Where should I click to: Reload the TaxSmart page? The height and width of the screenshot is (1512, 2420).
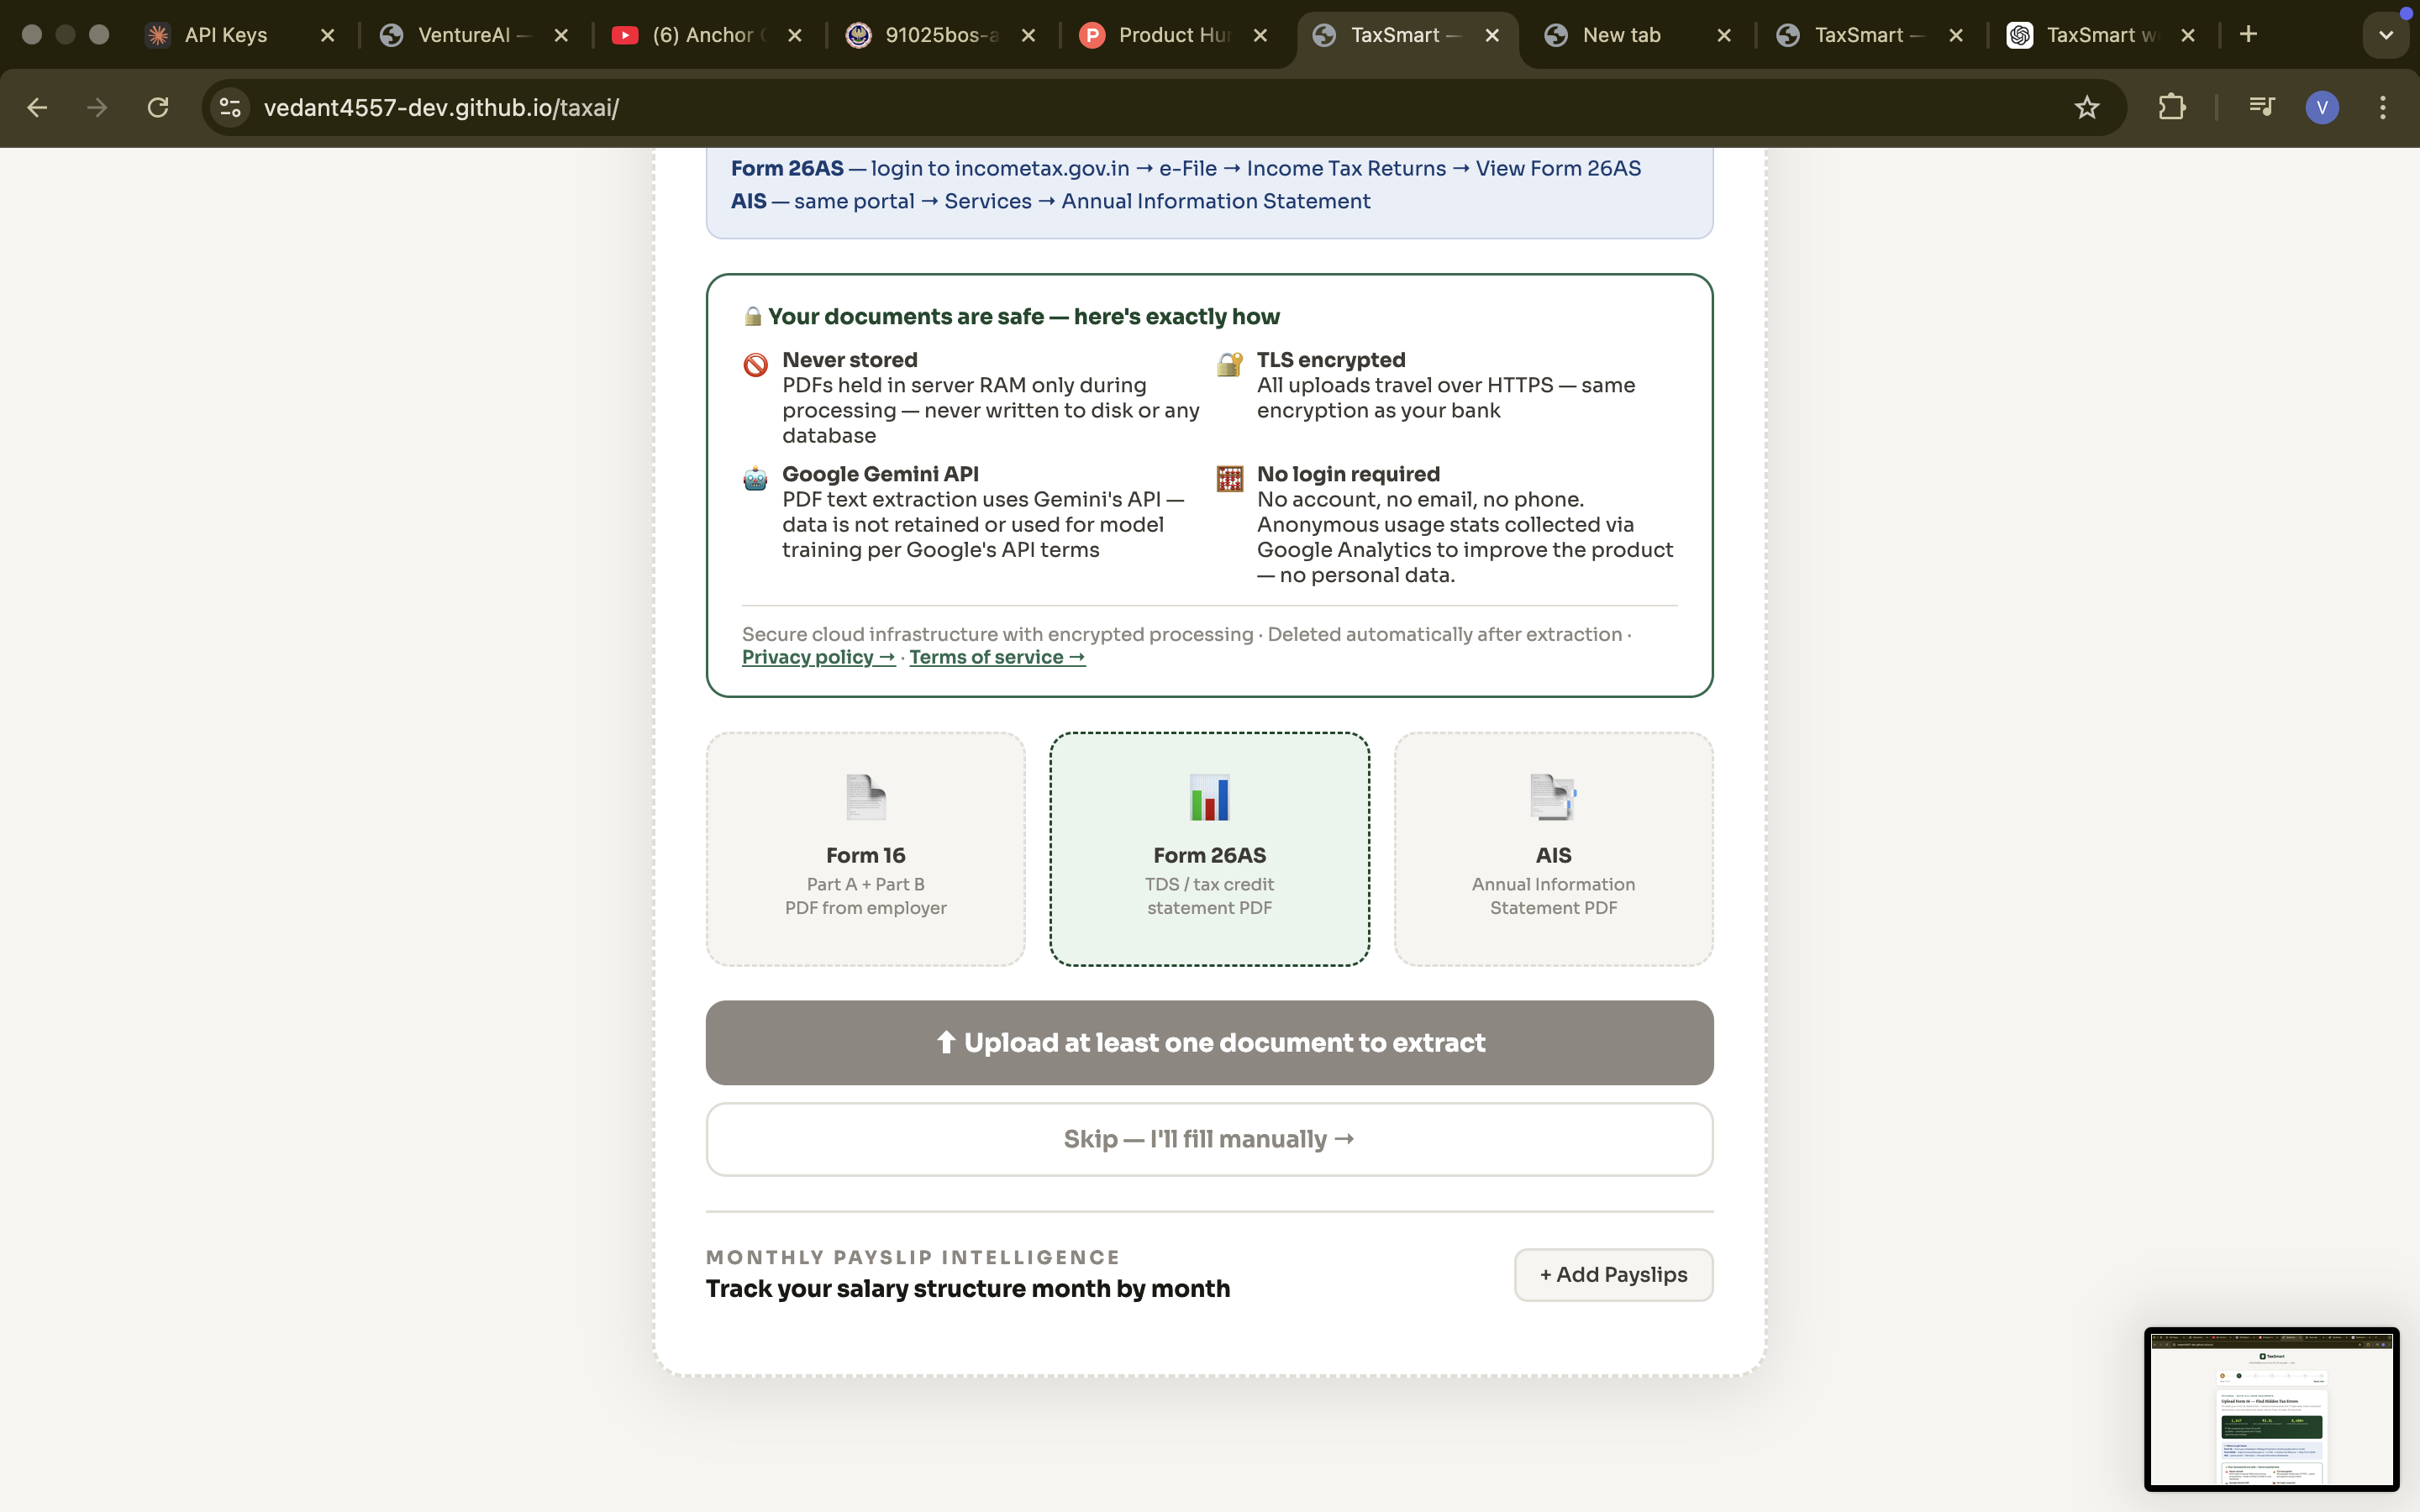[158, 107]
